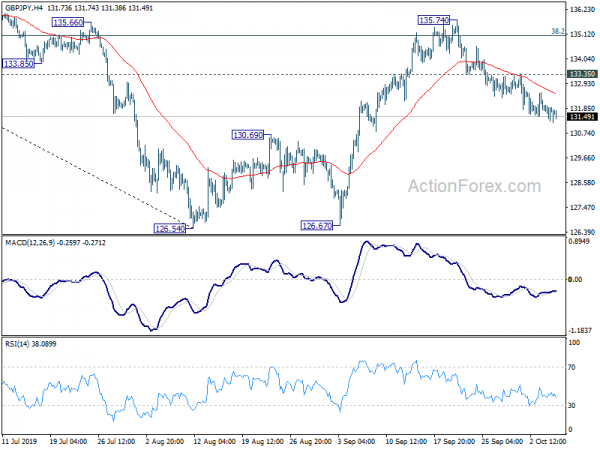Click the 135.120 price axis value

coord(582,34)
